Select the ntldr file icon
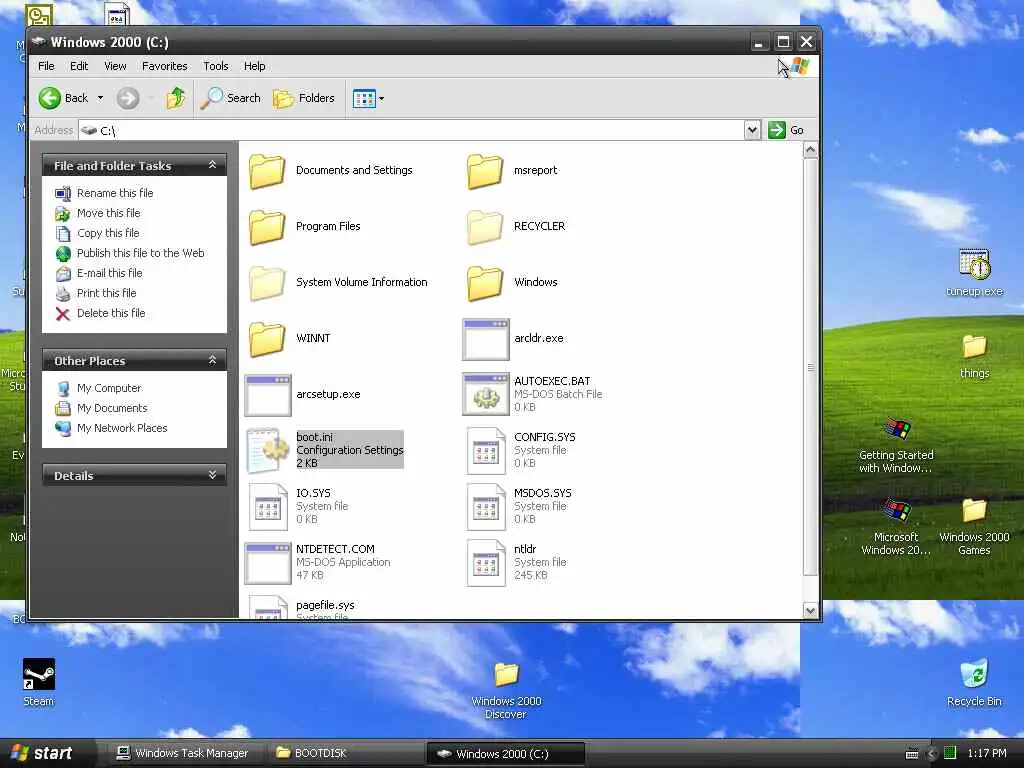This screenshot has width=1024, height=768. point(485,563)
